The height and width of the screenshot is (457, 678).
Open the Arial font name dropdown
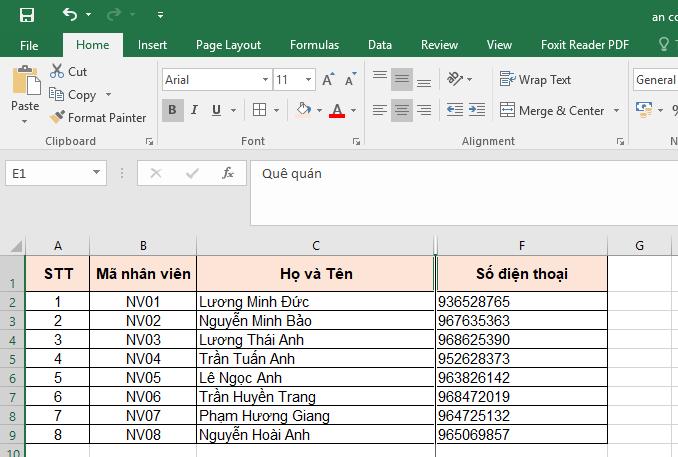tap(265, 80)
